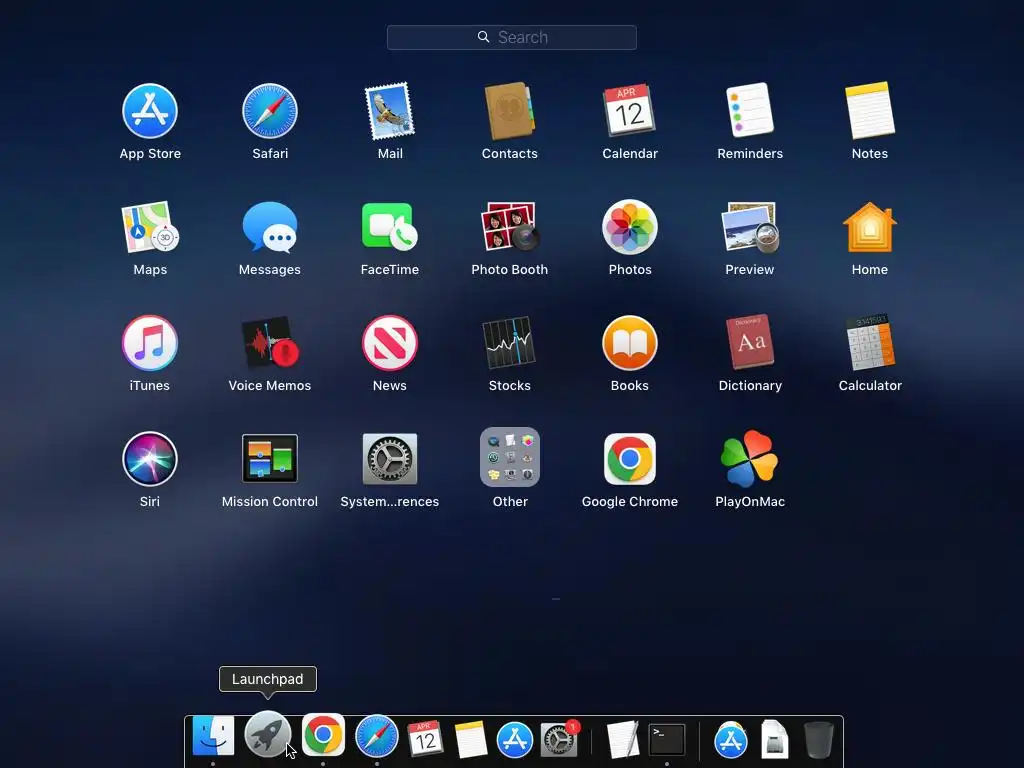Image resolution: width=1024 pixels, height=768 pixels.
Task: Open the Contacts app
Action: (509, 111)
